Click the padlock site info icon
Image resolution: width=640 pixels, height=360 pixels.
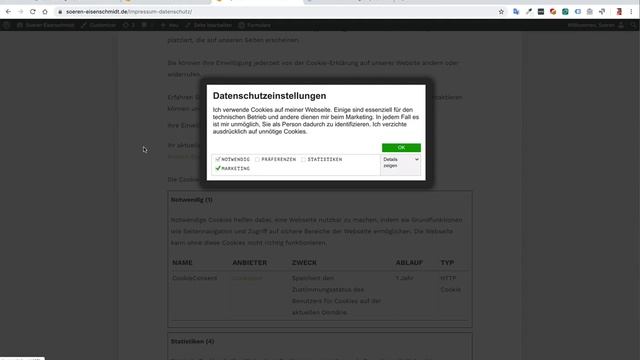pyautogui.click(x=60, y=12)
